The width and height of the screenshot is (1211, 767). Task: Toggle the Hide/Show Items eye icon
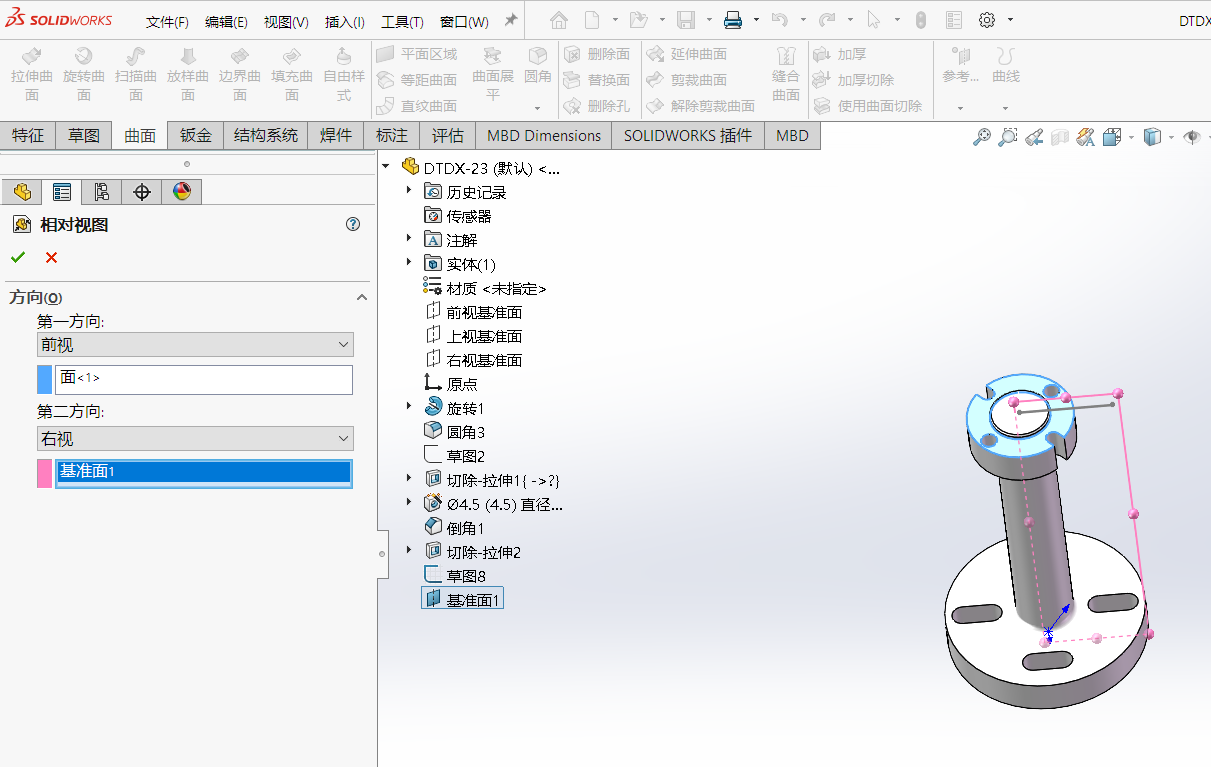click(x=1191, y=137)
